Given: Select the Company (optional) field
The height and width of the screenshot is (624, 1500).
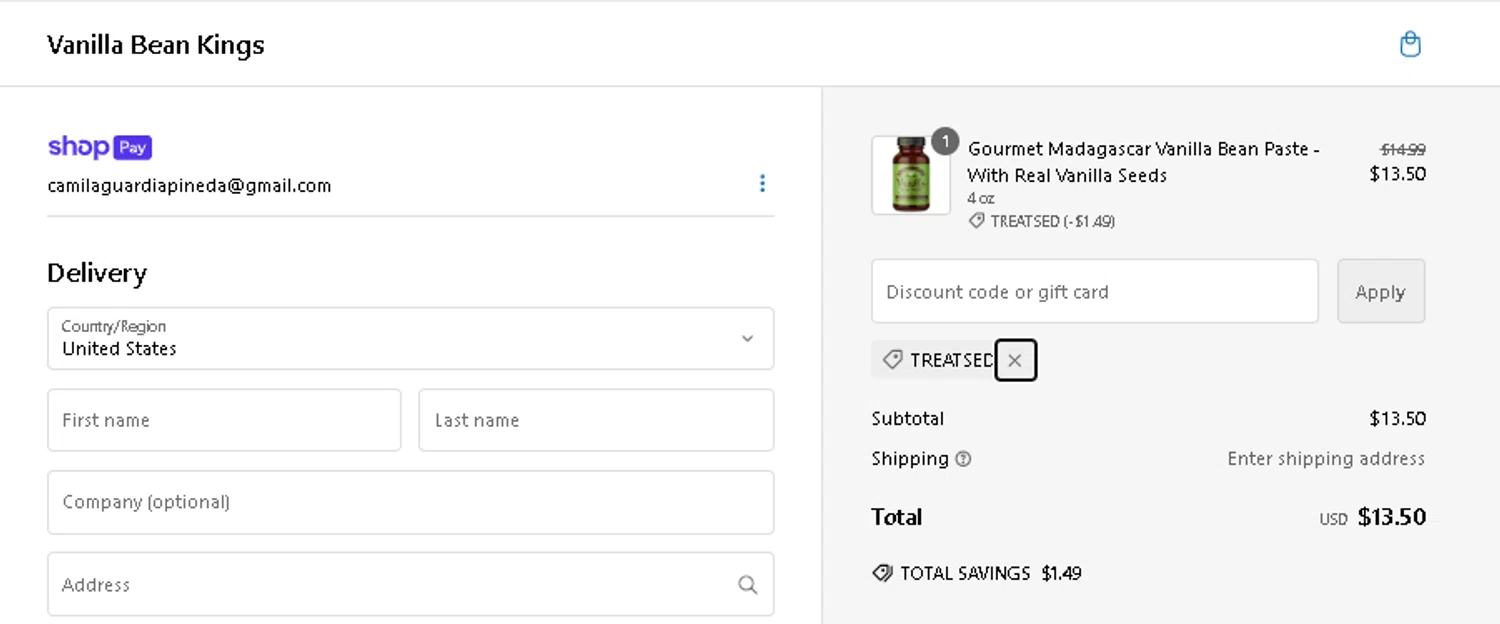Looking at the screenshot, I should point(410,502).
